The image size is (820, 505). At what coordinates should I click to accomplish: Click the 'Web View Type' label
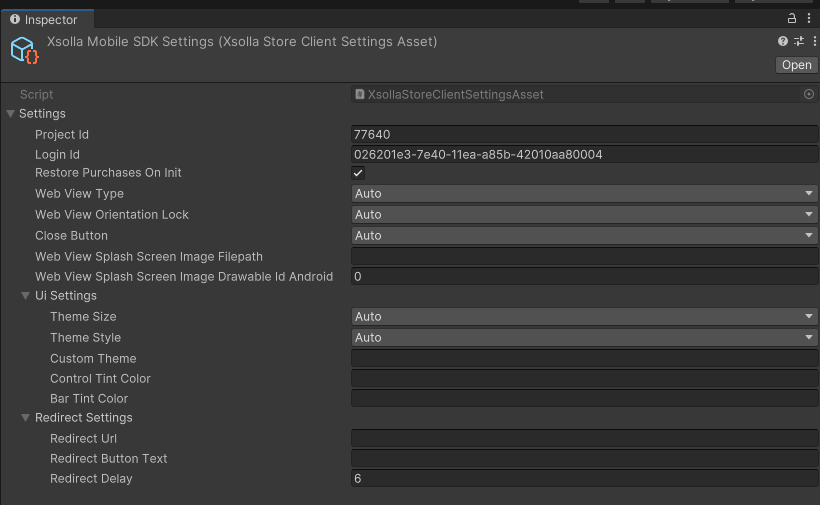(x=79, y=193)
